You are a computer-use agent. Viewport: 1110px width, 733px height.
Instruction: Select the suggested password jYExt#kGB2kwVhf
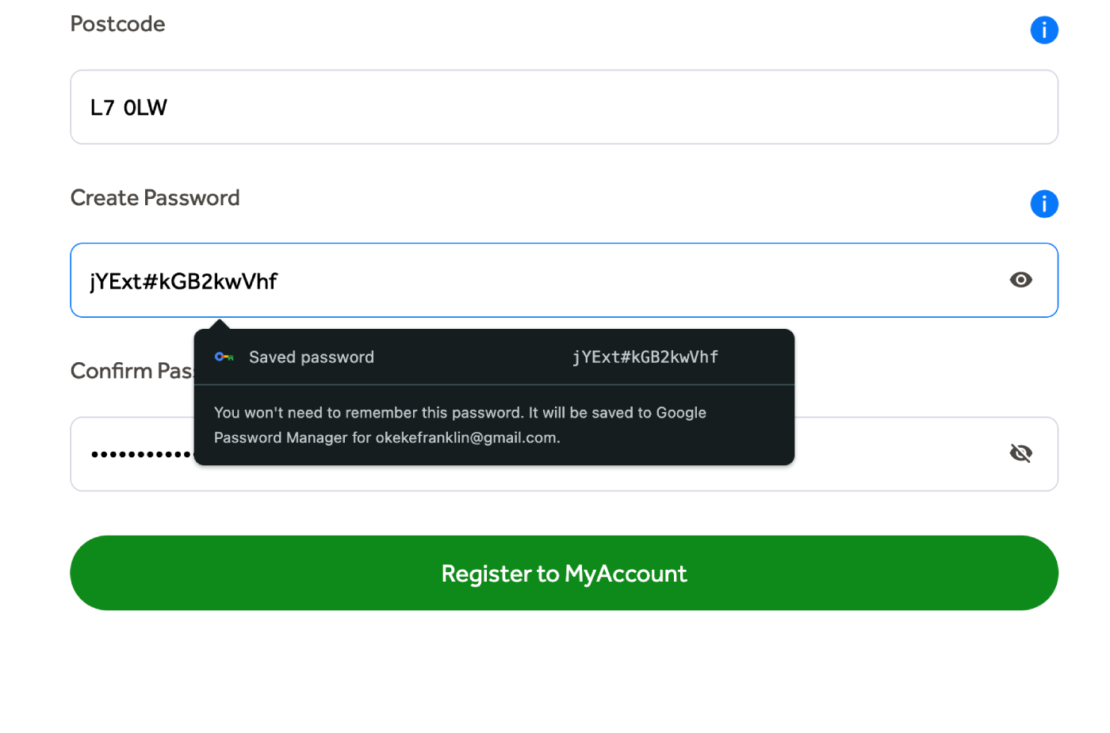(645, 357)
